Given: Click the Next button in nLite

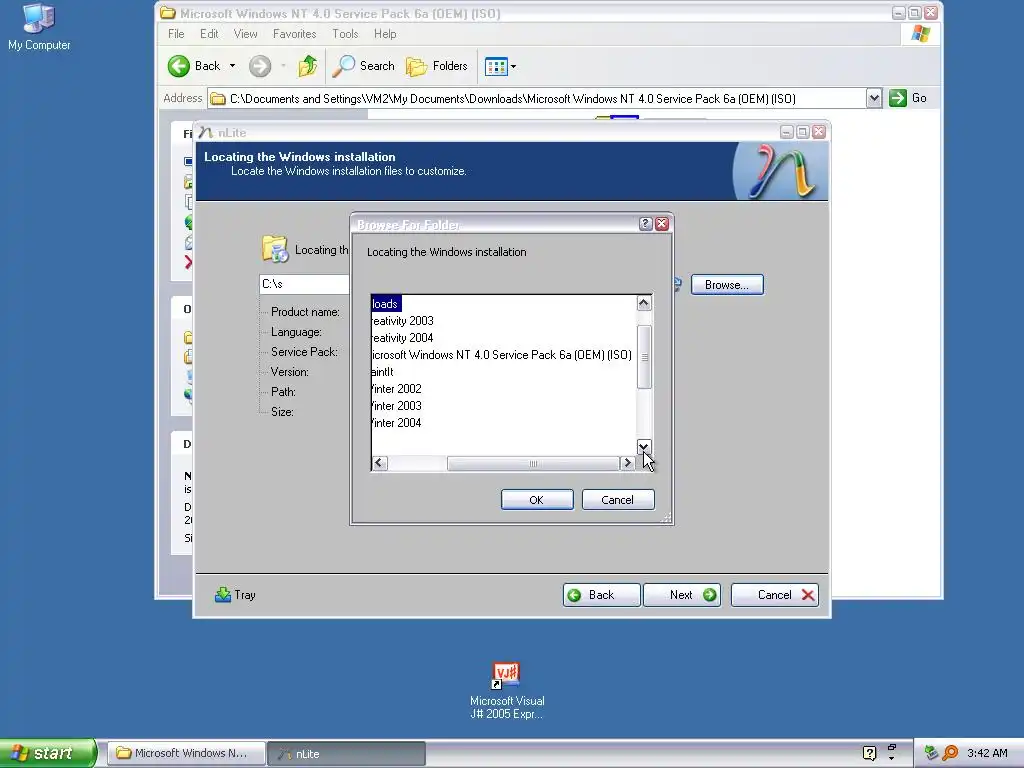Looking at the screenshot, I should pos(682,595).
